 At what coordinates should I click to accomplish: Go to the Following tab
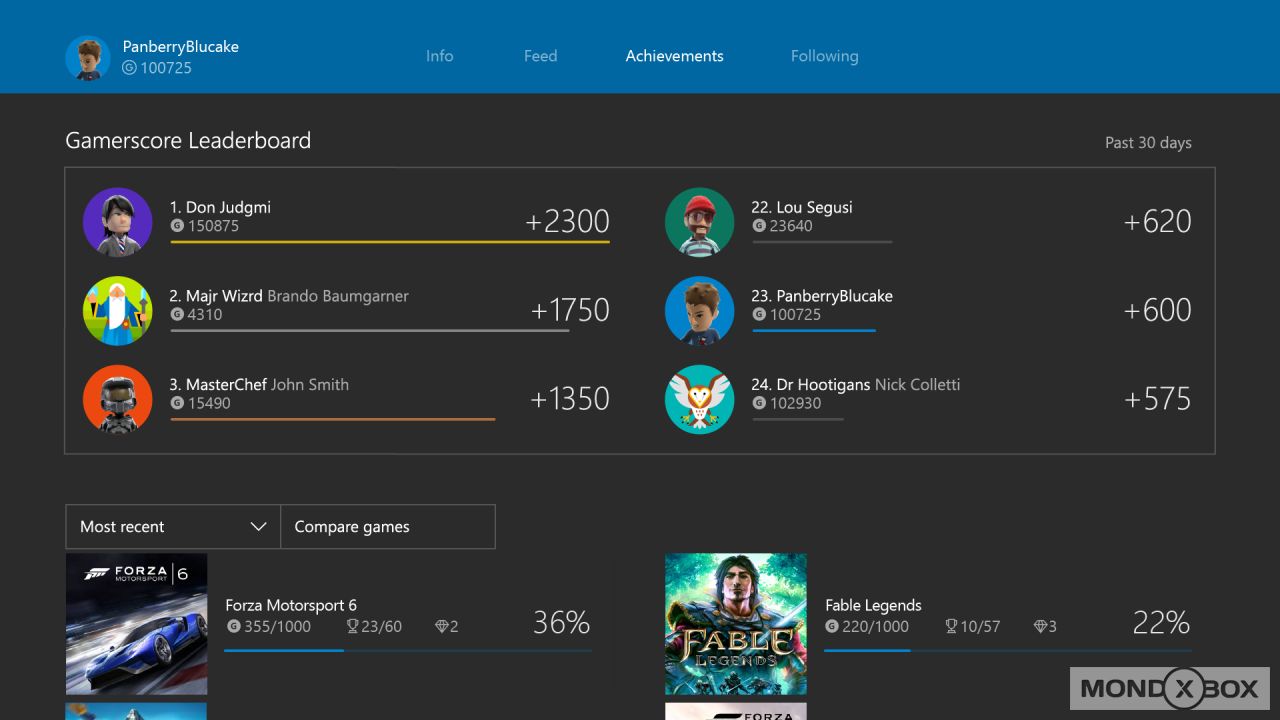point(824,56)
